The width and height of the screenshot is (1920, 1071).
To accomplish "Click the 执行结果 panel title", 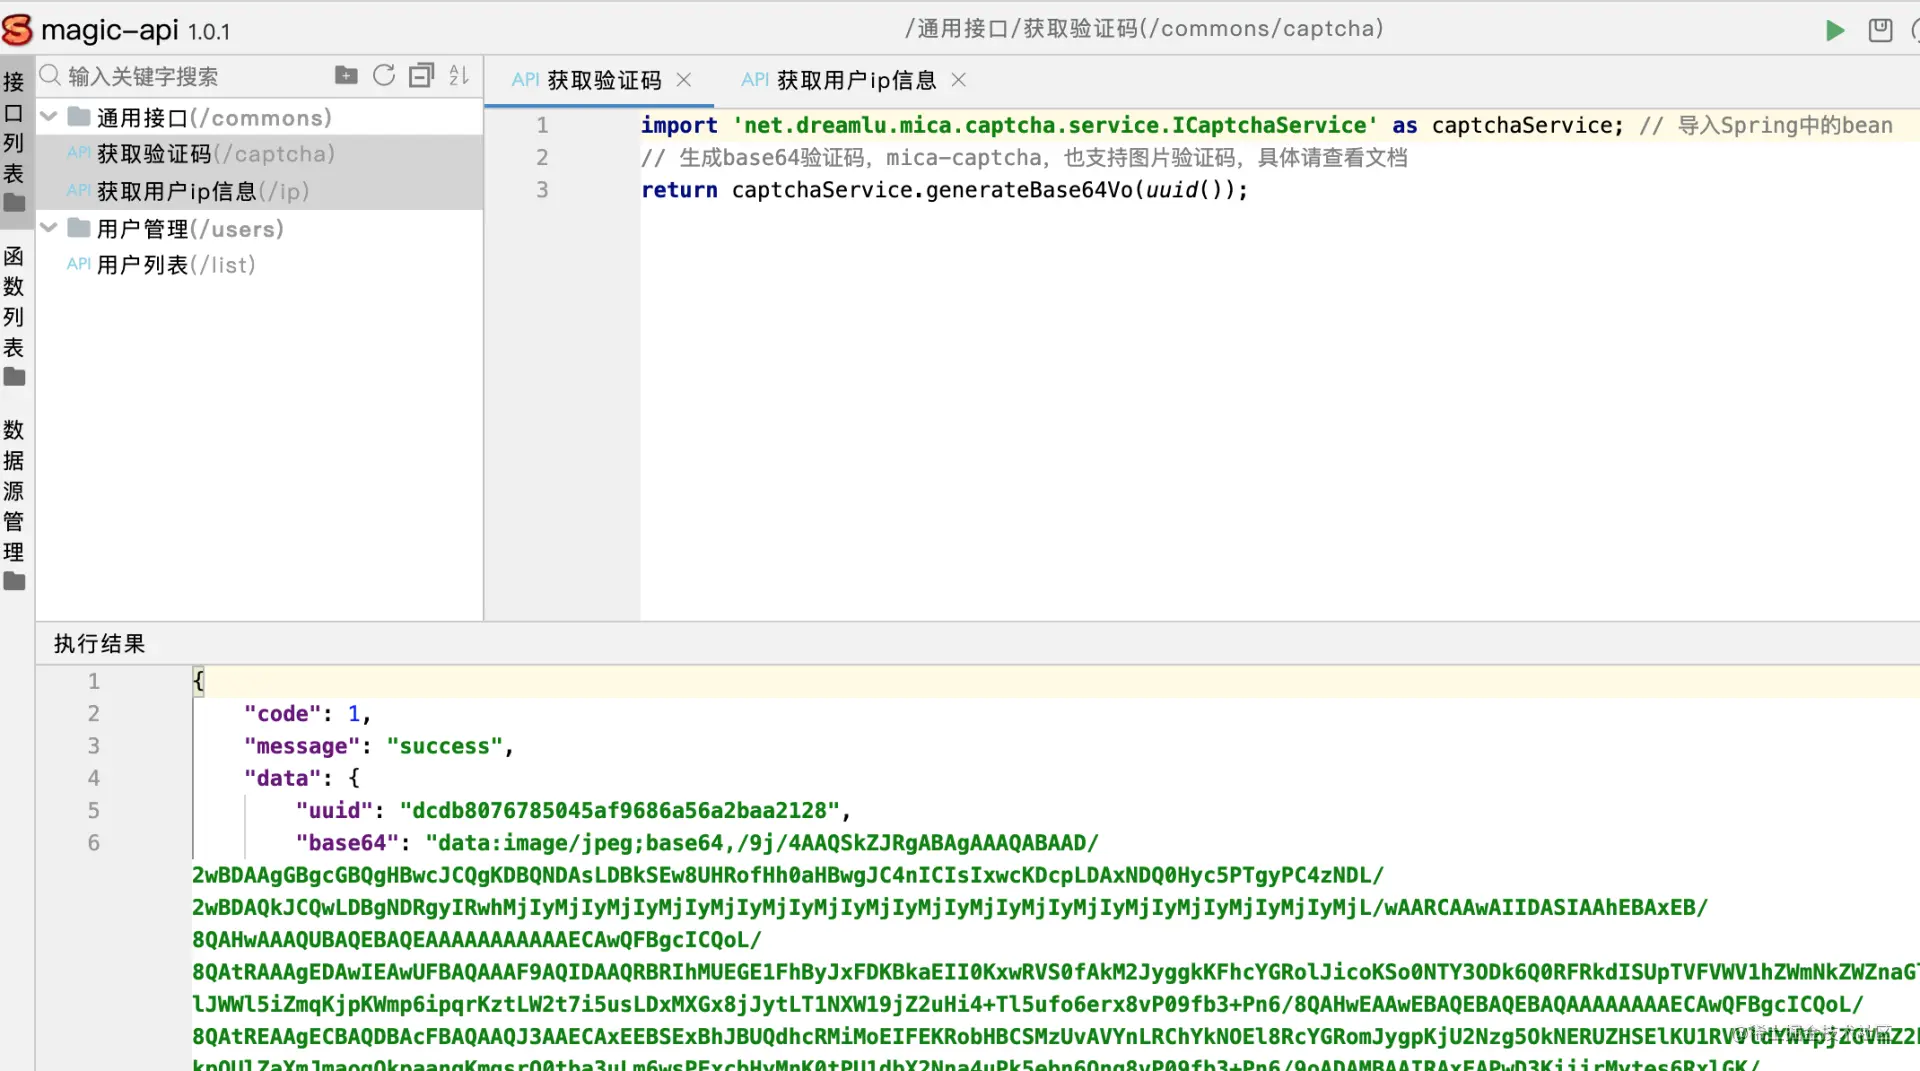I will coord(100,644).
